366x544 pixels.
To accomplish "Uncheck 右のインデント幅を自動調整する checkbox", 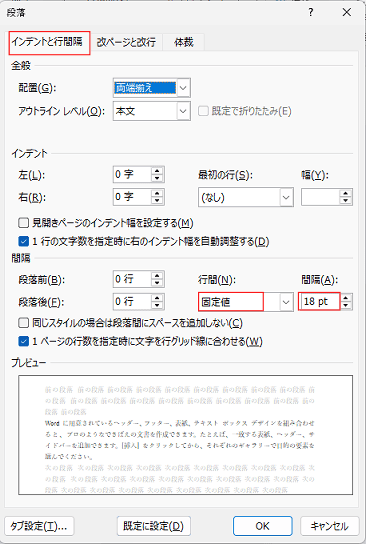I will tap(23, 241).
